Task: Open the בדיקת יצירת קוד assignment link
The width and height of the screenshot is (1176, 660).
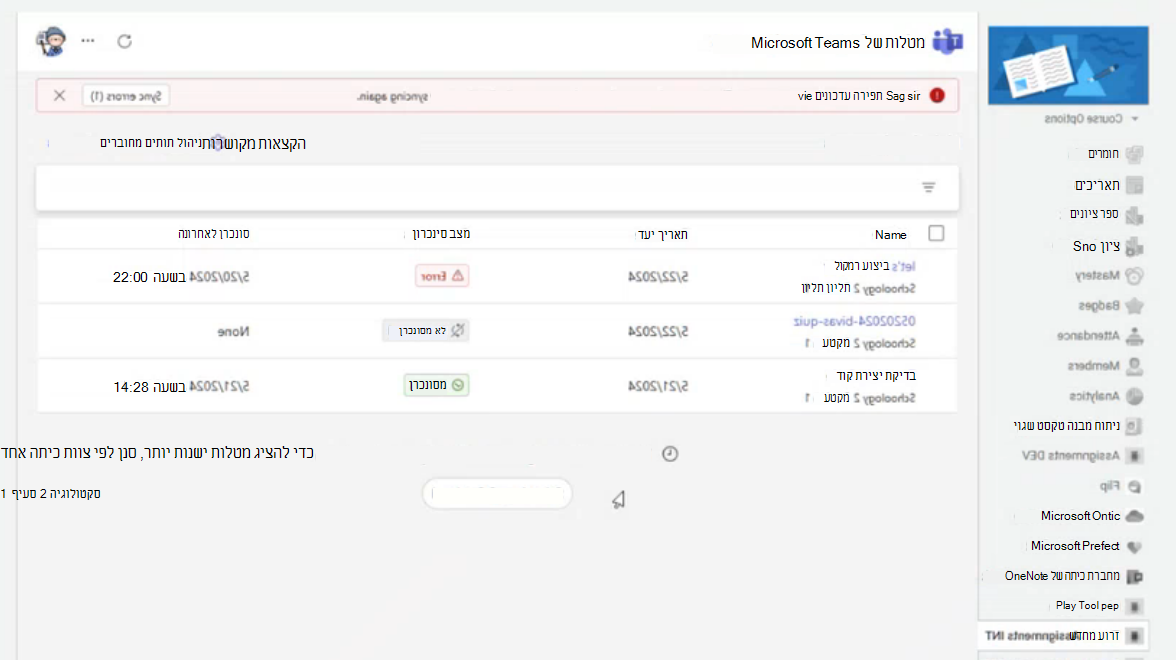Action: click(876, 375)
